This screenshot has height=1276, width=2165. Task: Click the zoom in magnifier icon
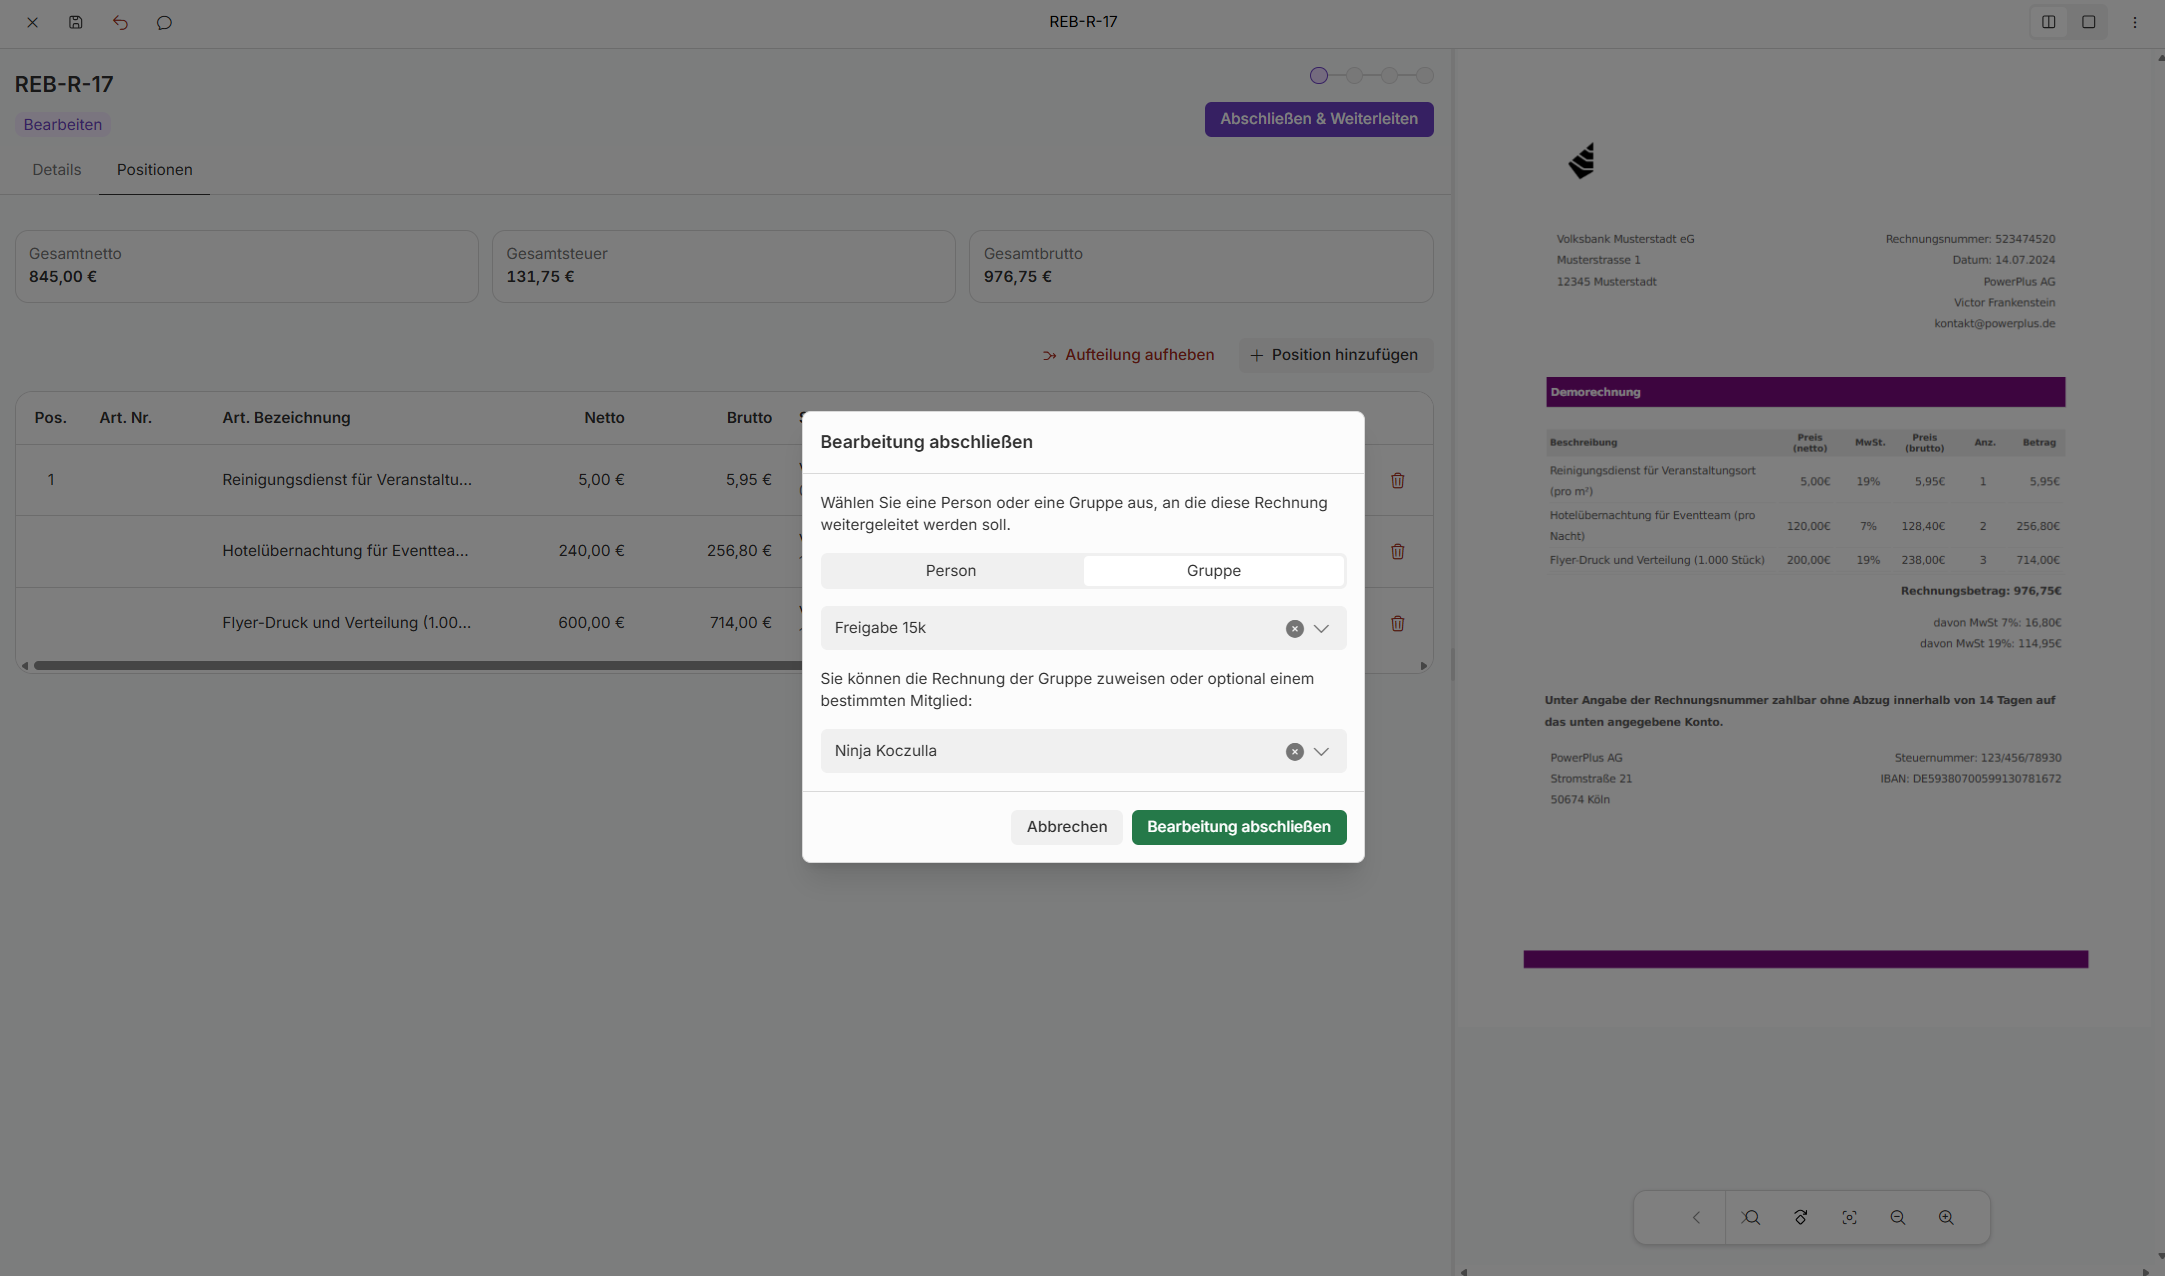tap(1946, 1217)
